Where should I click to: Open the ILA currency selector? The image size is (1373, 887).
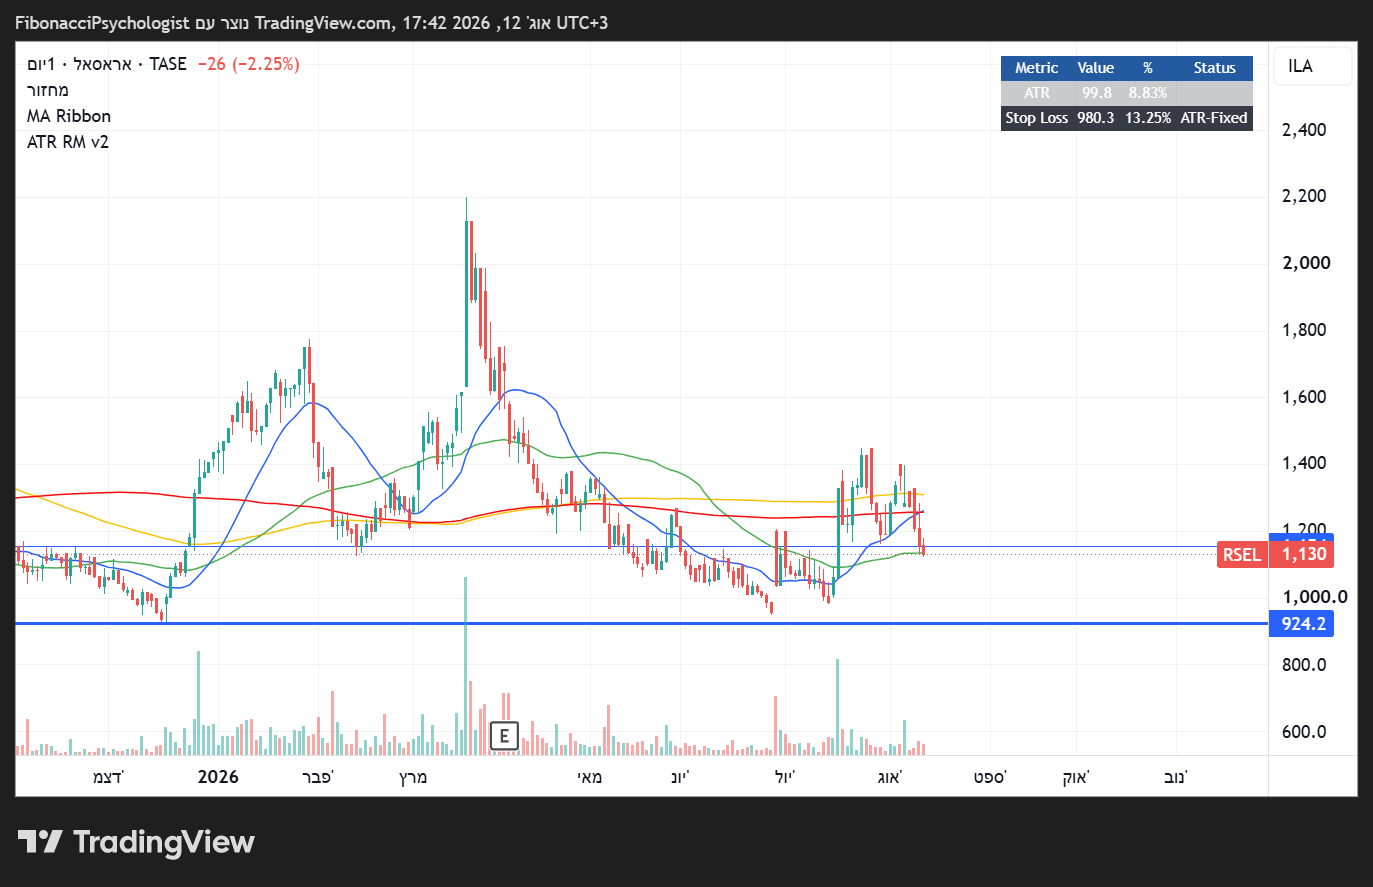(1313, 66)
